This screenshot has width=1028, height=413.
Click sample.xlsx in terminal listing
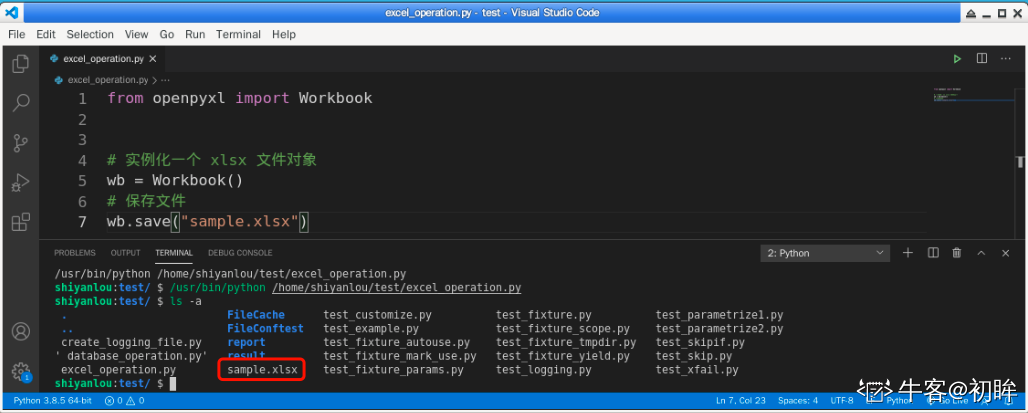(262, 370)
